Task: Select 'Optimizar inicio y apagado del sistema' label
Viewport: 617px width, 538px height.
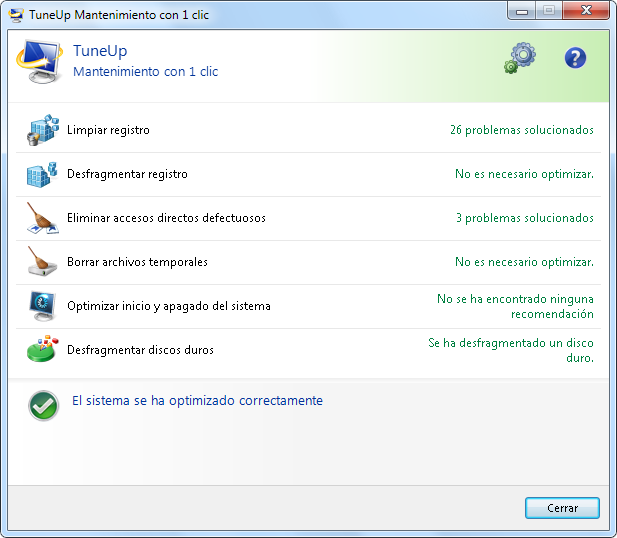Action: [x=169, y=306]
